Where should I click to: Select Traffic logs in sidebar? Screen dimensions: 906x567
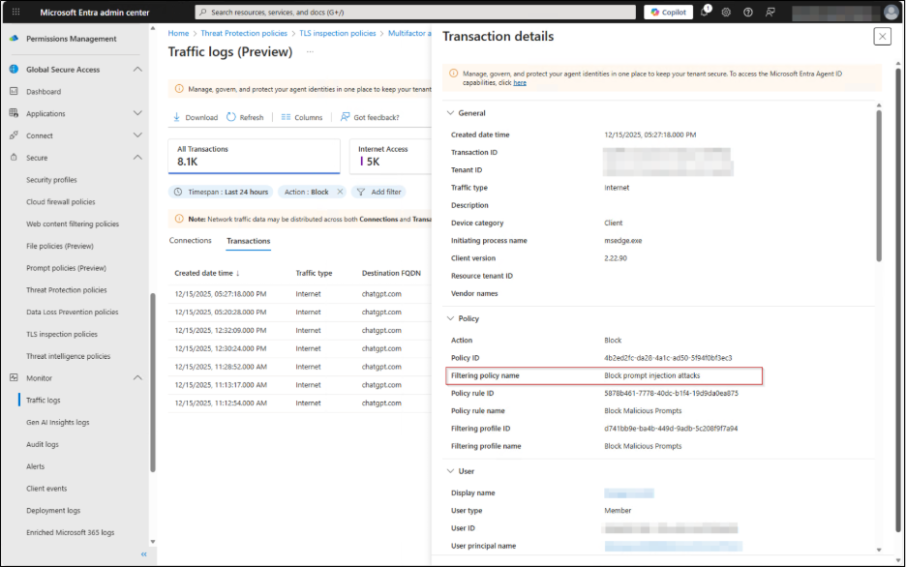click(x=43, y=400)
